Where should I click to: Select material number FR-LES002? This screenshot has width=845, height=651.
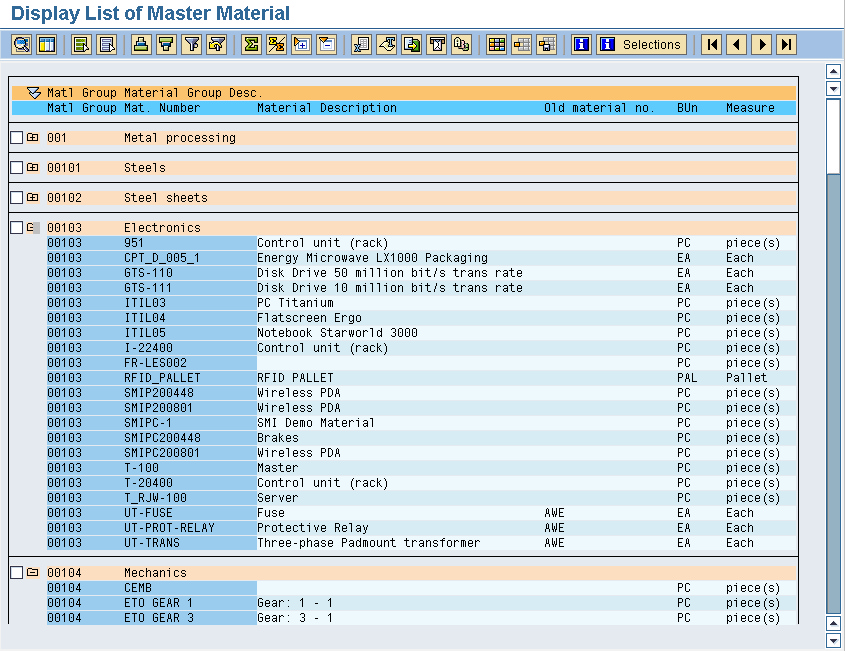tap(155, 363)
